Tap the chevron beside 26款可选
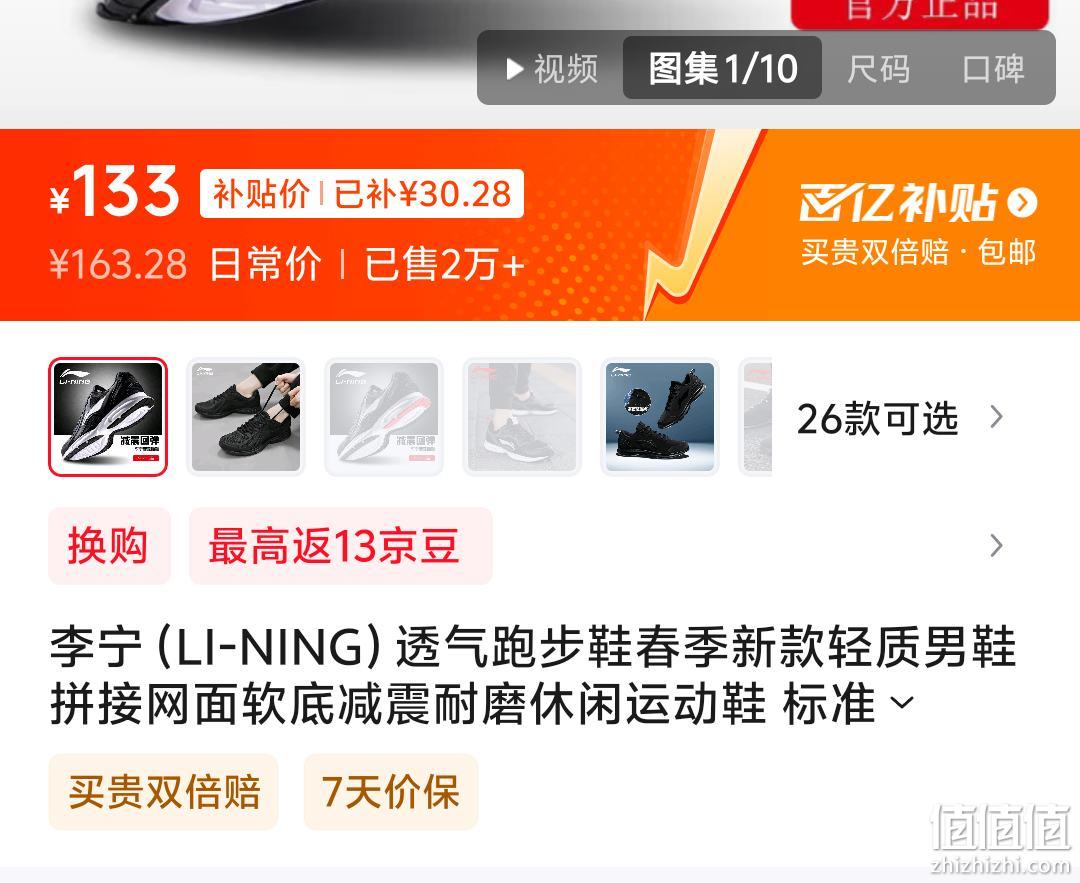This screenshot has height=883, width=1080. coord(996,417)
